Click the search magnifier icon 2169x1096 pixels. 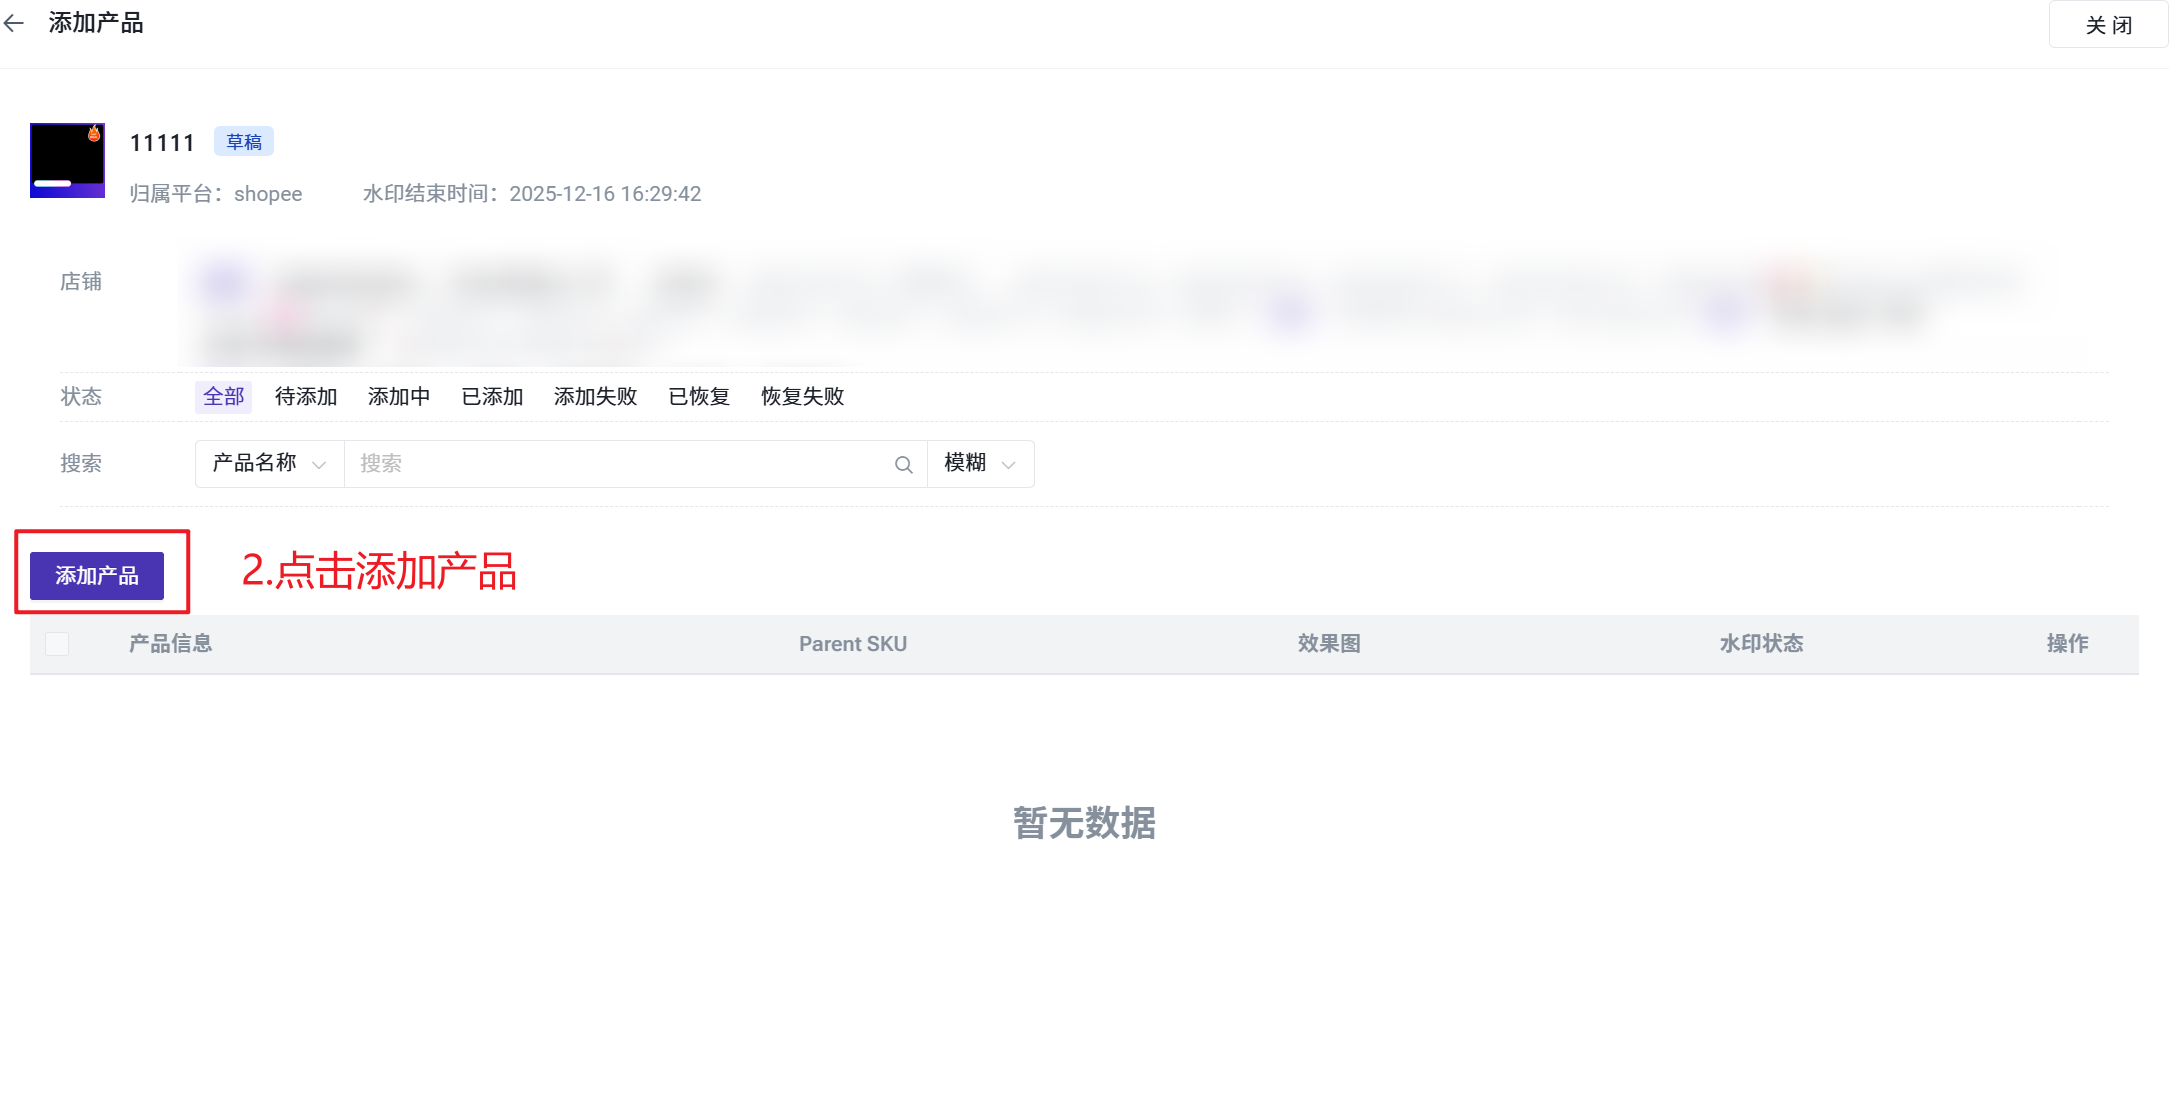(903, 464)
